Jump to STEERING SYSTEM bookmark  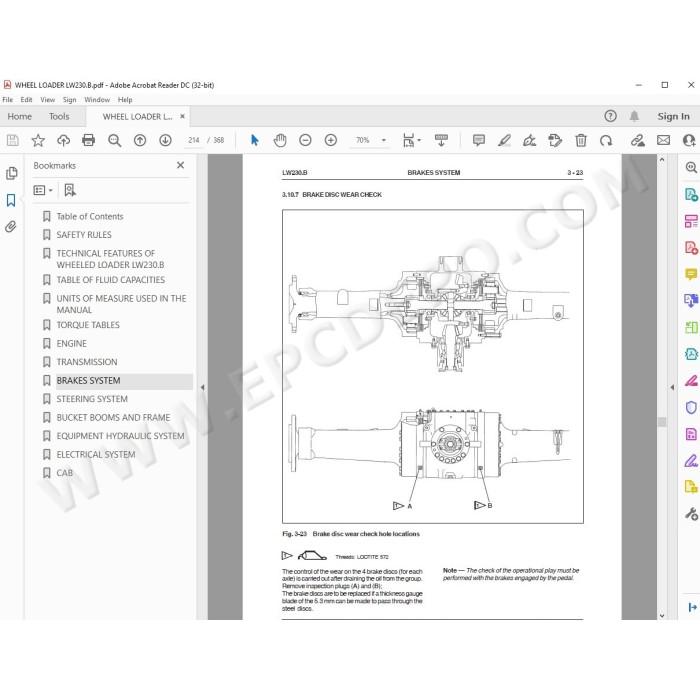pyautogui.click(x=92, y=399)
